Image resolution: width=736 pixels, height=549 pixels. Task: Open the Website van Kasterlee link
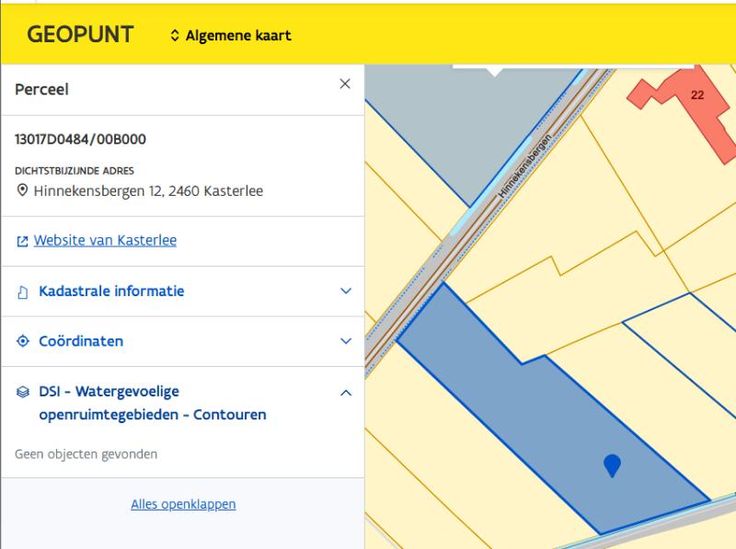tap(105, 240)
